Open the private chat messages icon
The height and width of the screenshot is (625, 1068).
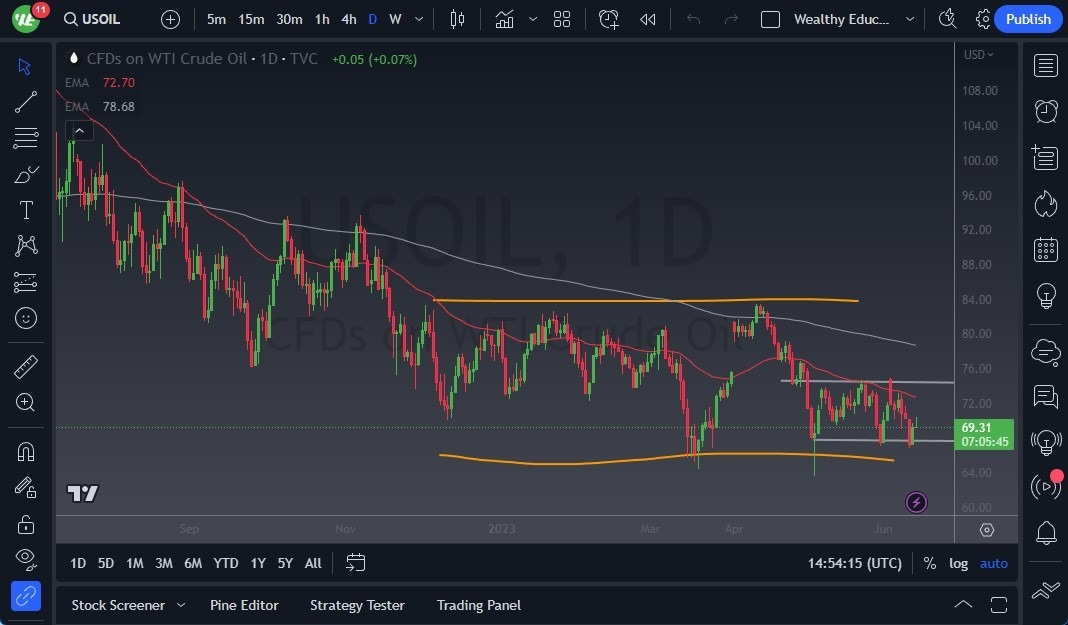tap(1046, 396)
